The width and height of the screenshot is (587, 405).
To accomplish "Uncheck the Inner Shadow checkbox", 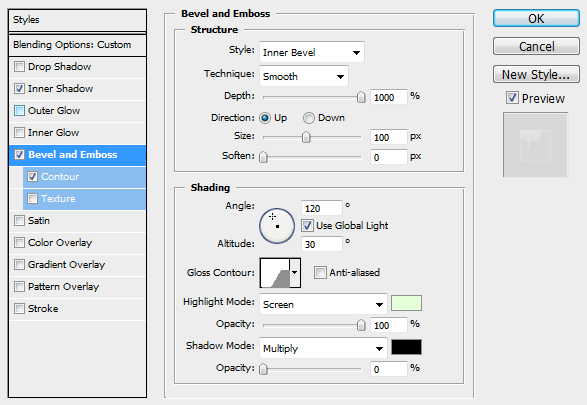I will coord(19,89).
